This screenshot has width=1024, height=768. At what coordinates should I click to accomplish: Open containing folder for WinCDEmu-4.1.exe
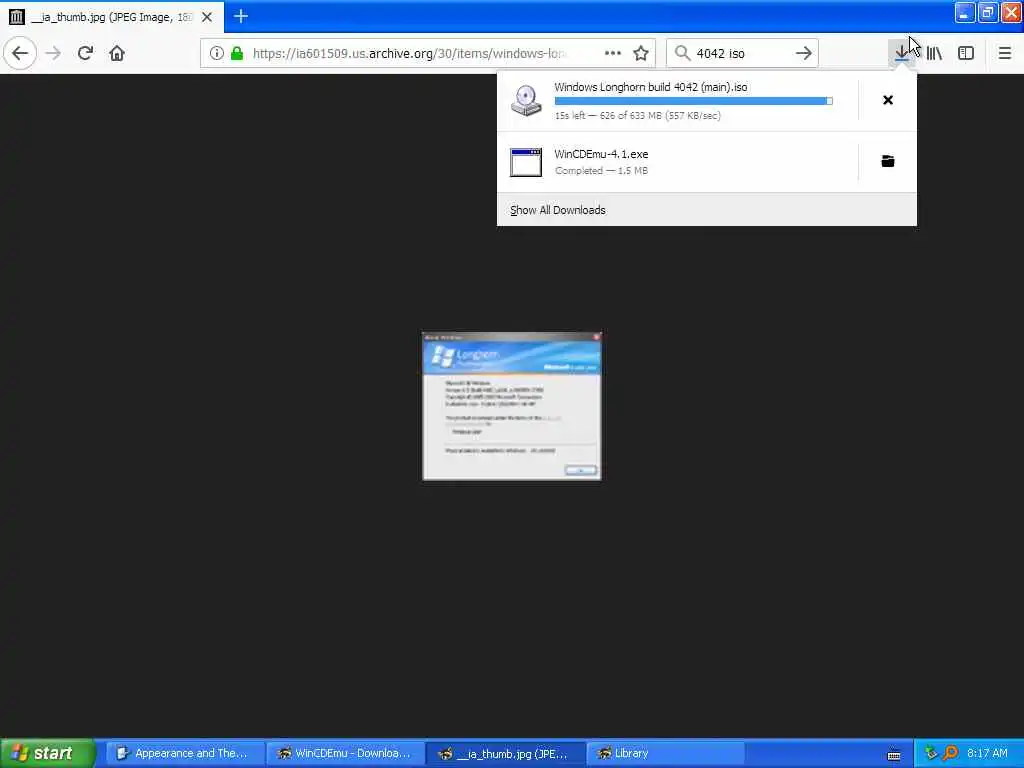pyautogui.click(x=888, y=161)
